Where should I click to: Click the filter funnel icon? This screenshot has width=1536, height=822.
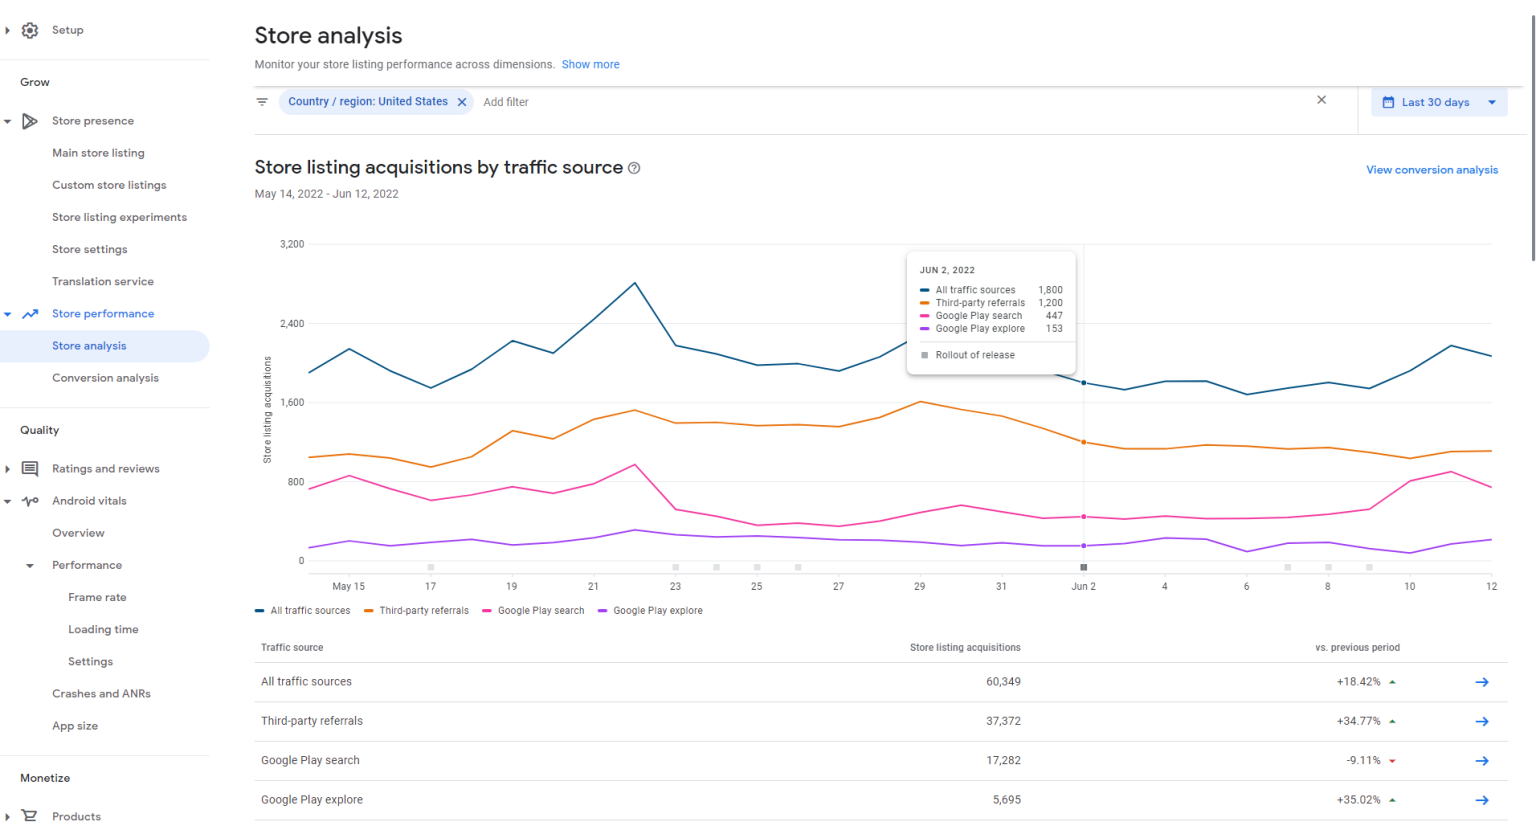pyautogui.click(x=261, y=101)
